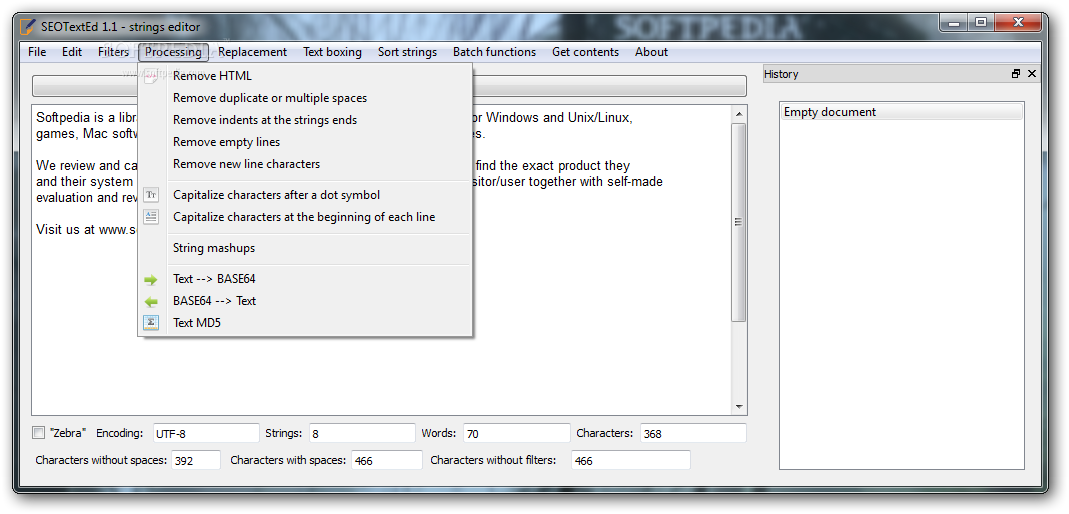Choose Text MD5

[305, 323]
